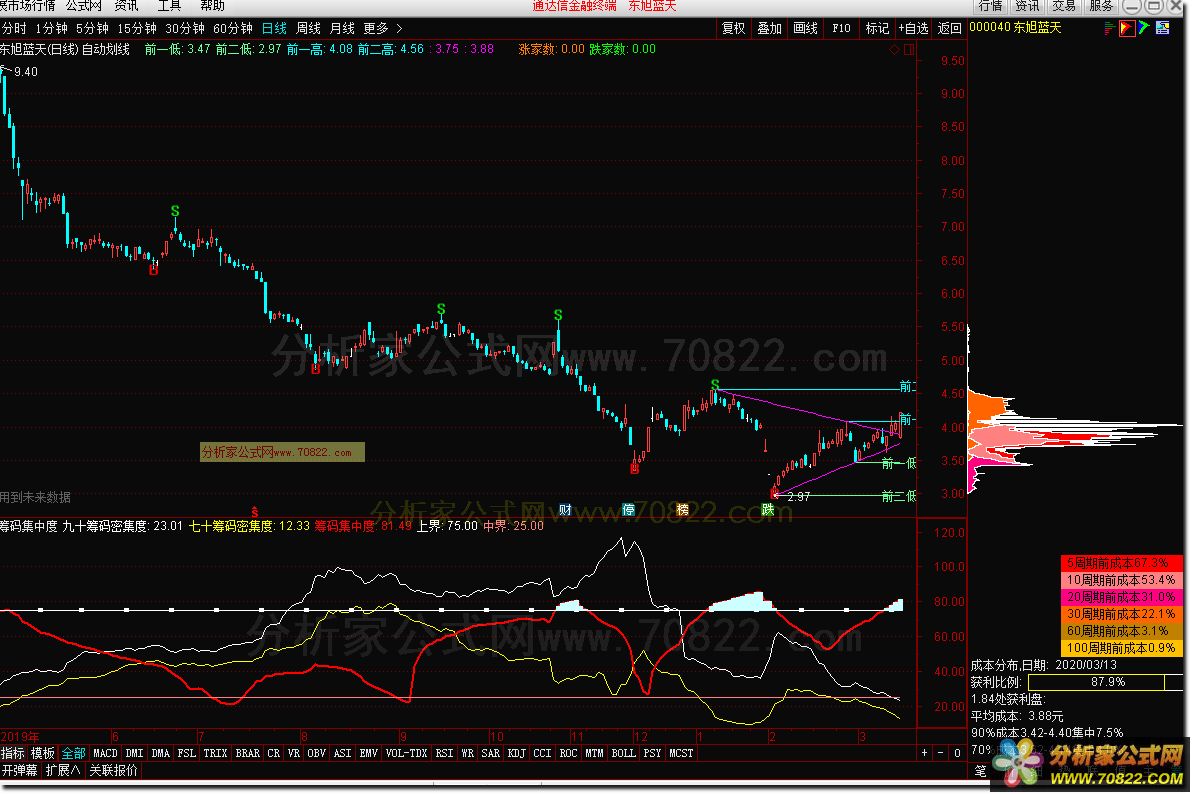Select the 全部 indicator filter
The width and height of the screenshot is (1192, 794).
coord(73,753)
